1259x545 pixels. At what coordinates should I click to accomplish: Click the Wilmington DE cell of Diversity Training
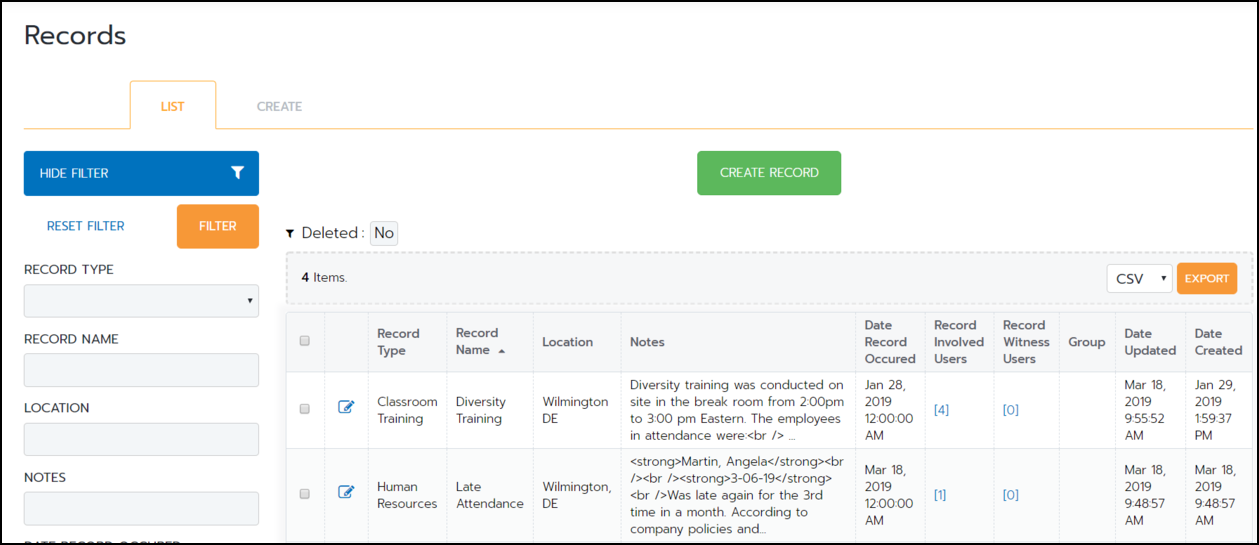[x=575, y=410]
